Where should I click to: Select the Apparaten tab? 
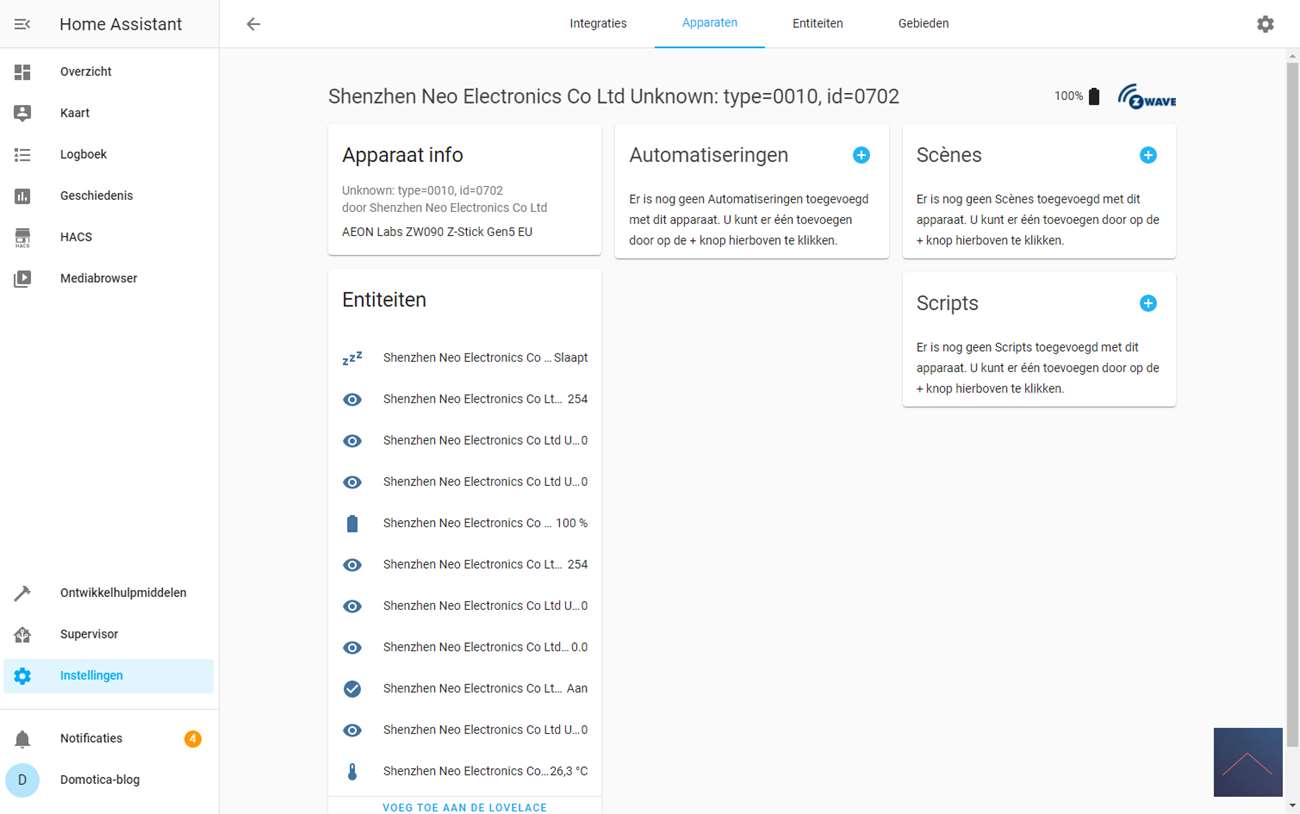click(710, 24)
